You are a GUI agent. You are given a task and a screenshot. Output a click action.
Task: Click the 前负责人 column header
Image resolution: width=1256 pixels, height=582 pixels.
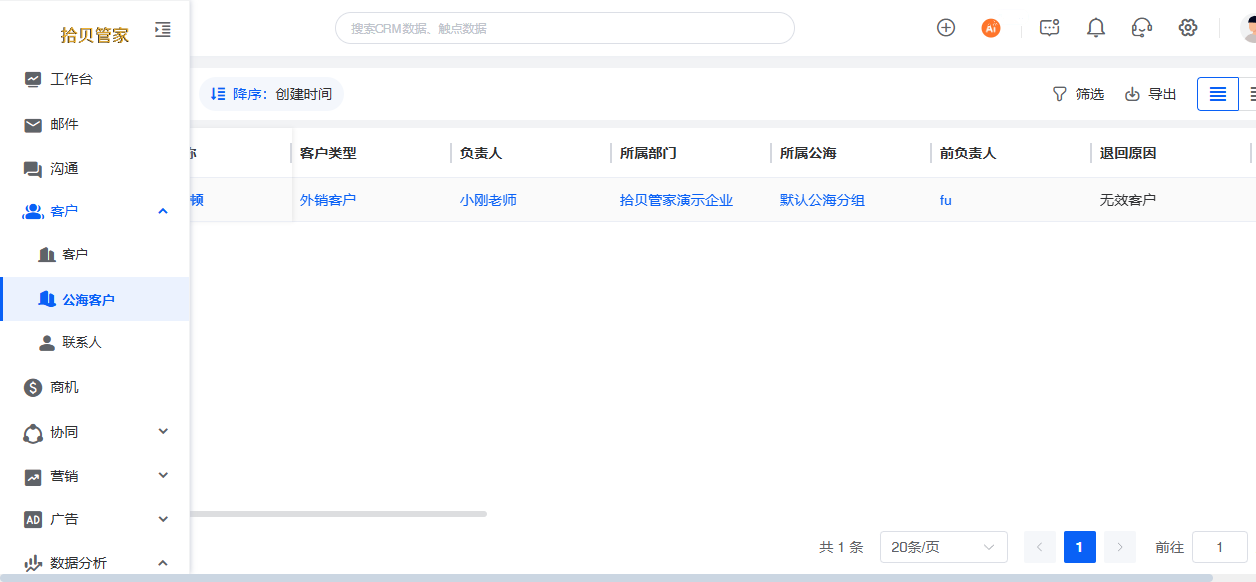(x=968, y=153)
